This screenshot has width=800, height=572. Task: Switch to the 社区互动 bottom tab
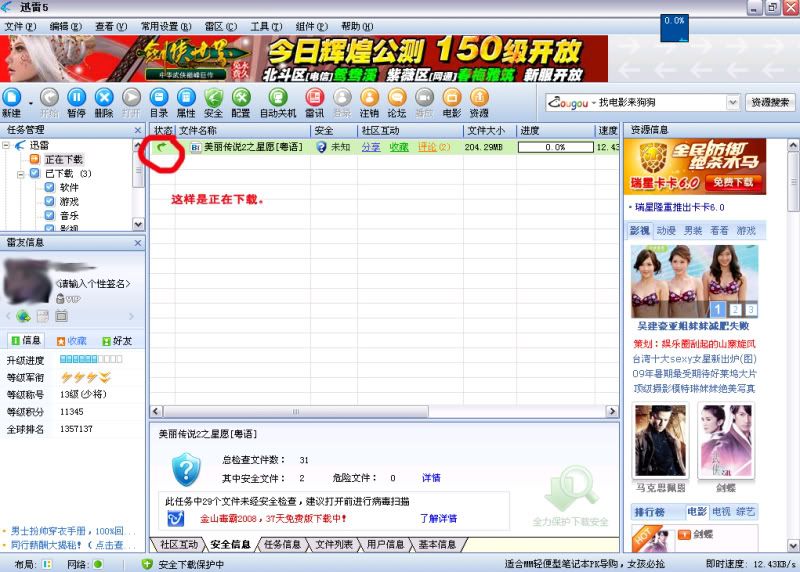(x=179, y=544)
